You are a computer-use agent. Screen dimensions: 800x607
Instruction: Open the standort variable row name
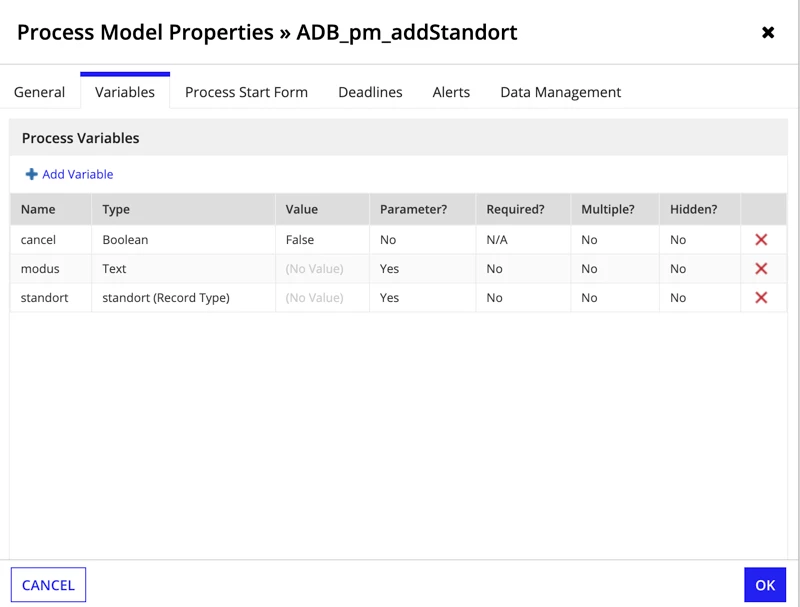pos(44,298)
